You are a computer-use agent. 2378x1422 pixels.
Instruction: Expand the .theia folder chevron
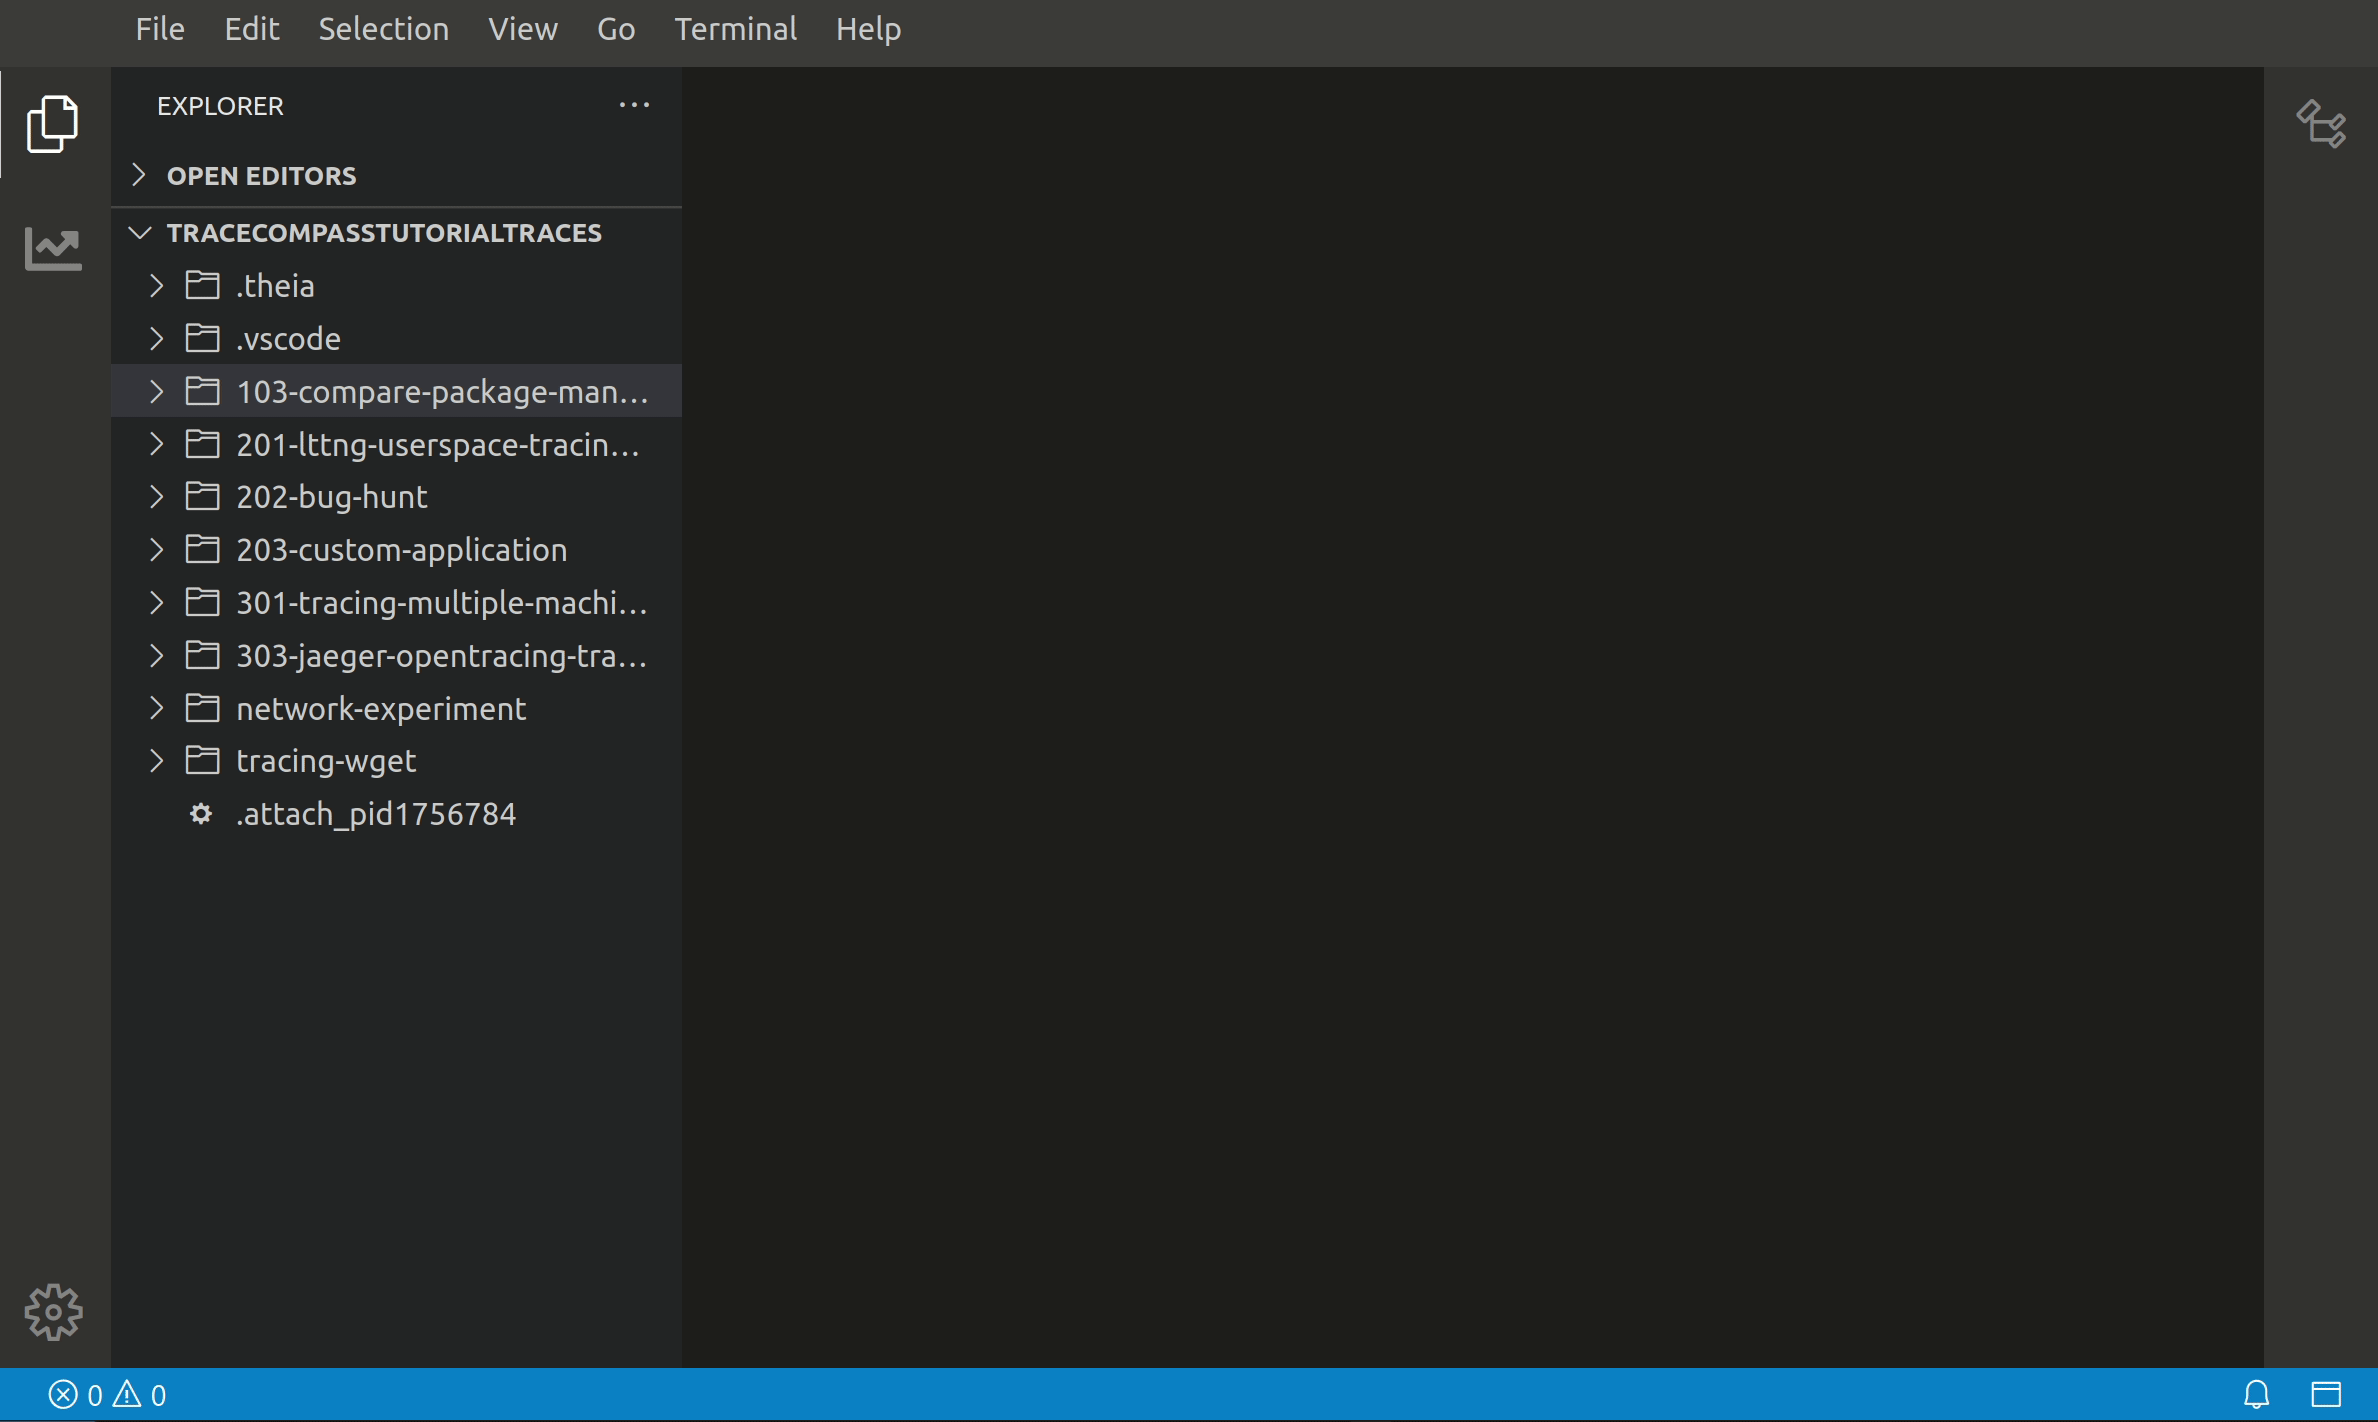click(x=156, y=285)
